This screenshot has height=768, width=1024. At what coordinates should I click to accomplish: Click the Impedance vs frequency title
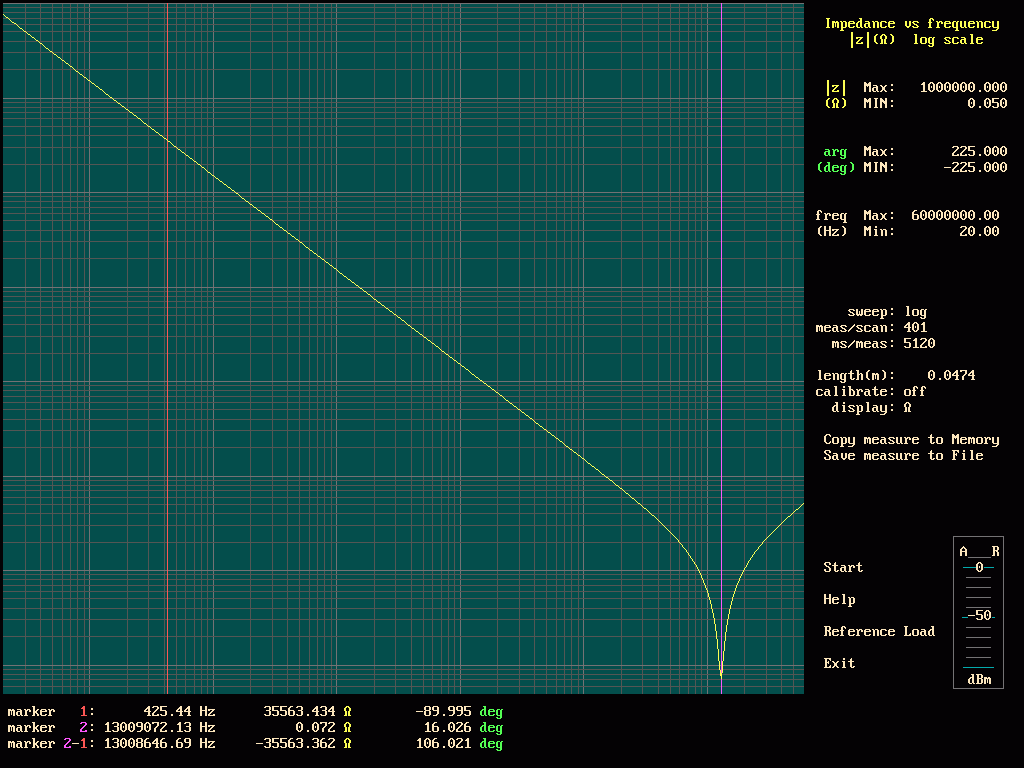(x=912, y=24)
